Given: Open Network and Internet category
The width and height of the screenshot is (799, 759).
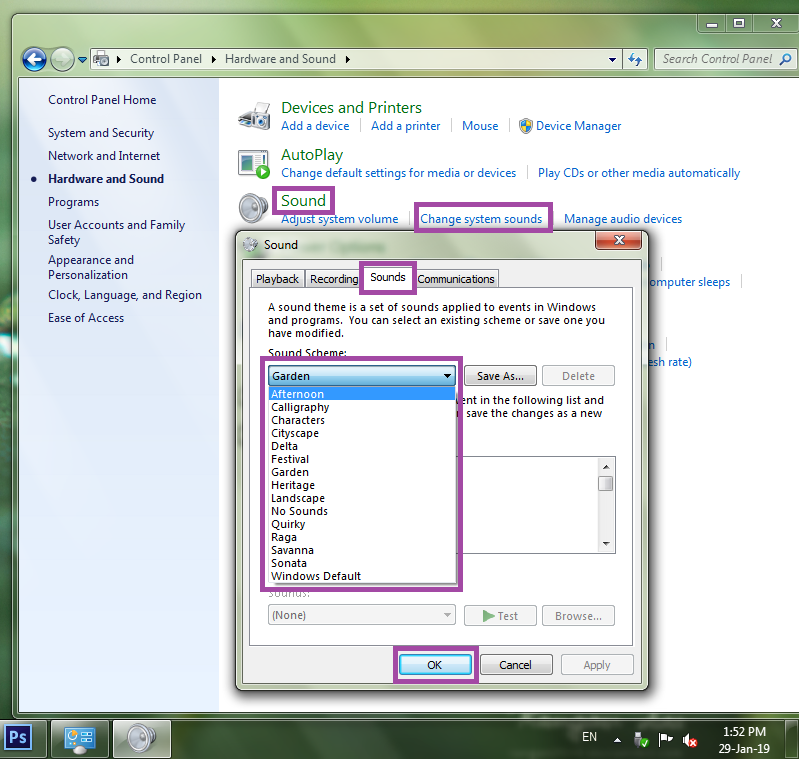Looking at the screenshot, I should click(x=104, y=156).
